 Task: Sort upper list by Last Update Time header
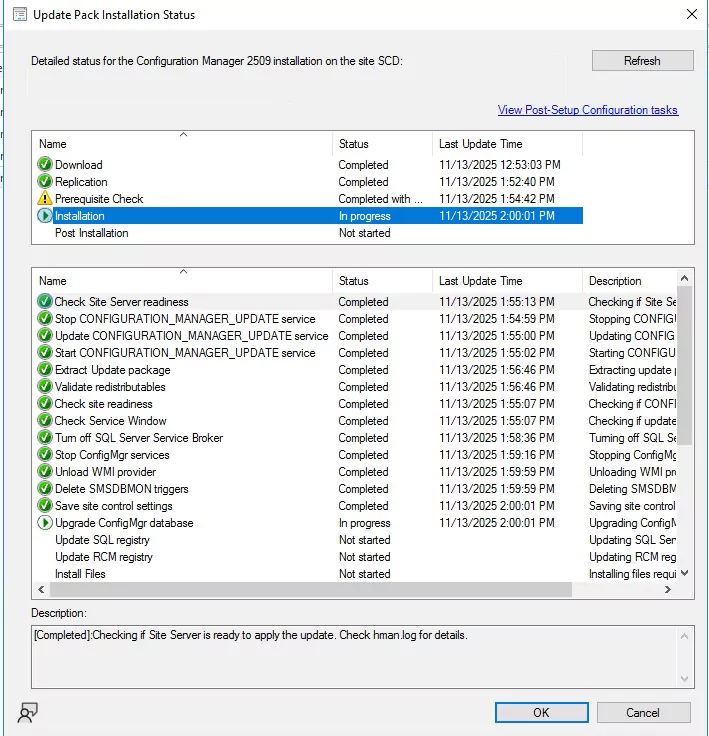pyautogui.click(x=507, y=144)
